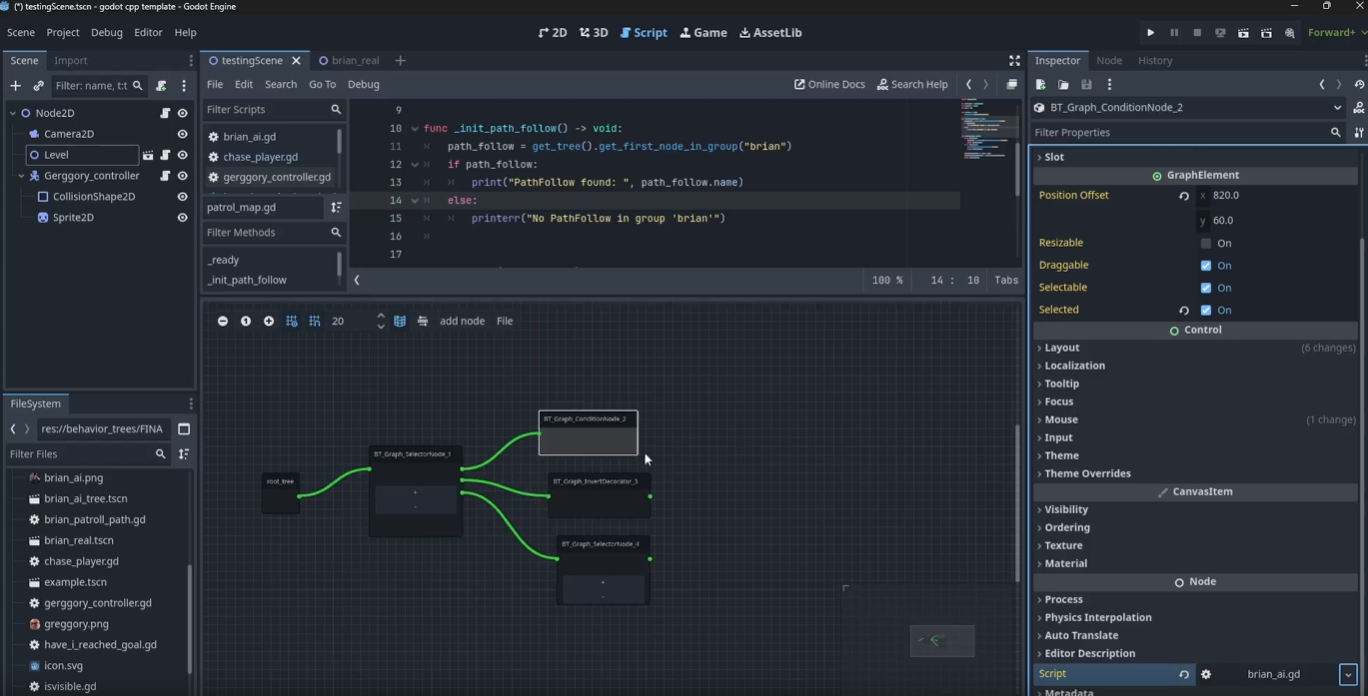Run the project with the play icon

pos(1150,33)
